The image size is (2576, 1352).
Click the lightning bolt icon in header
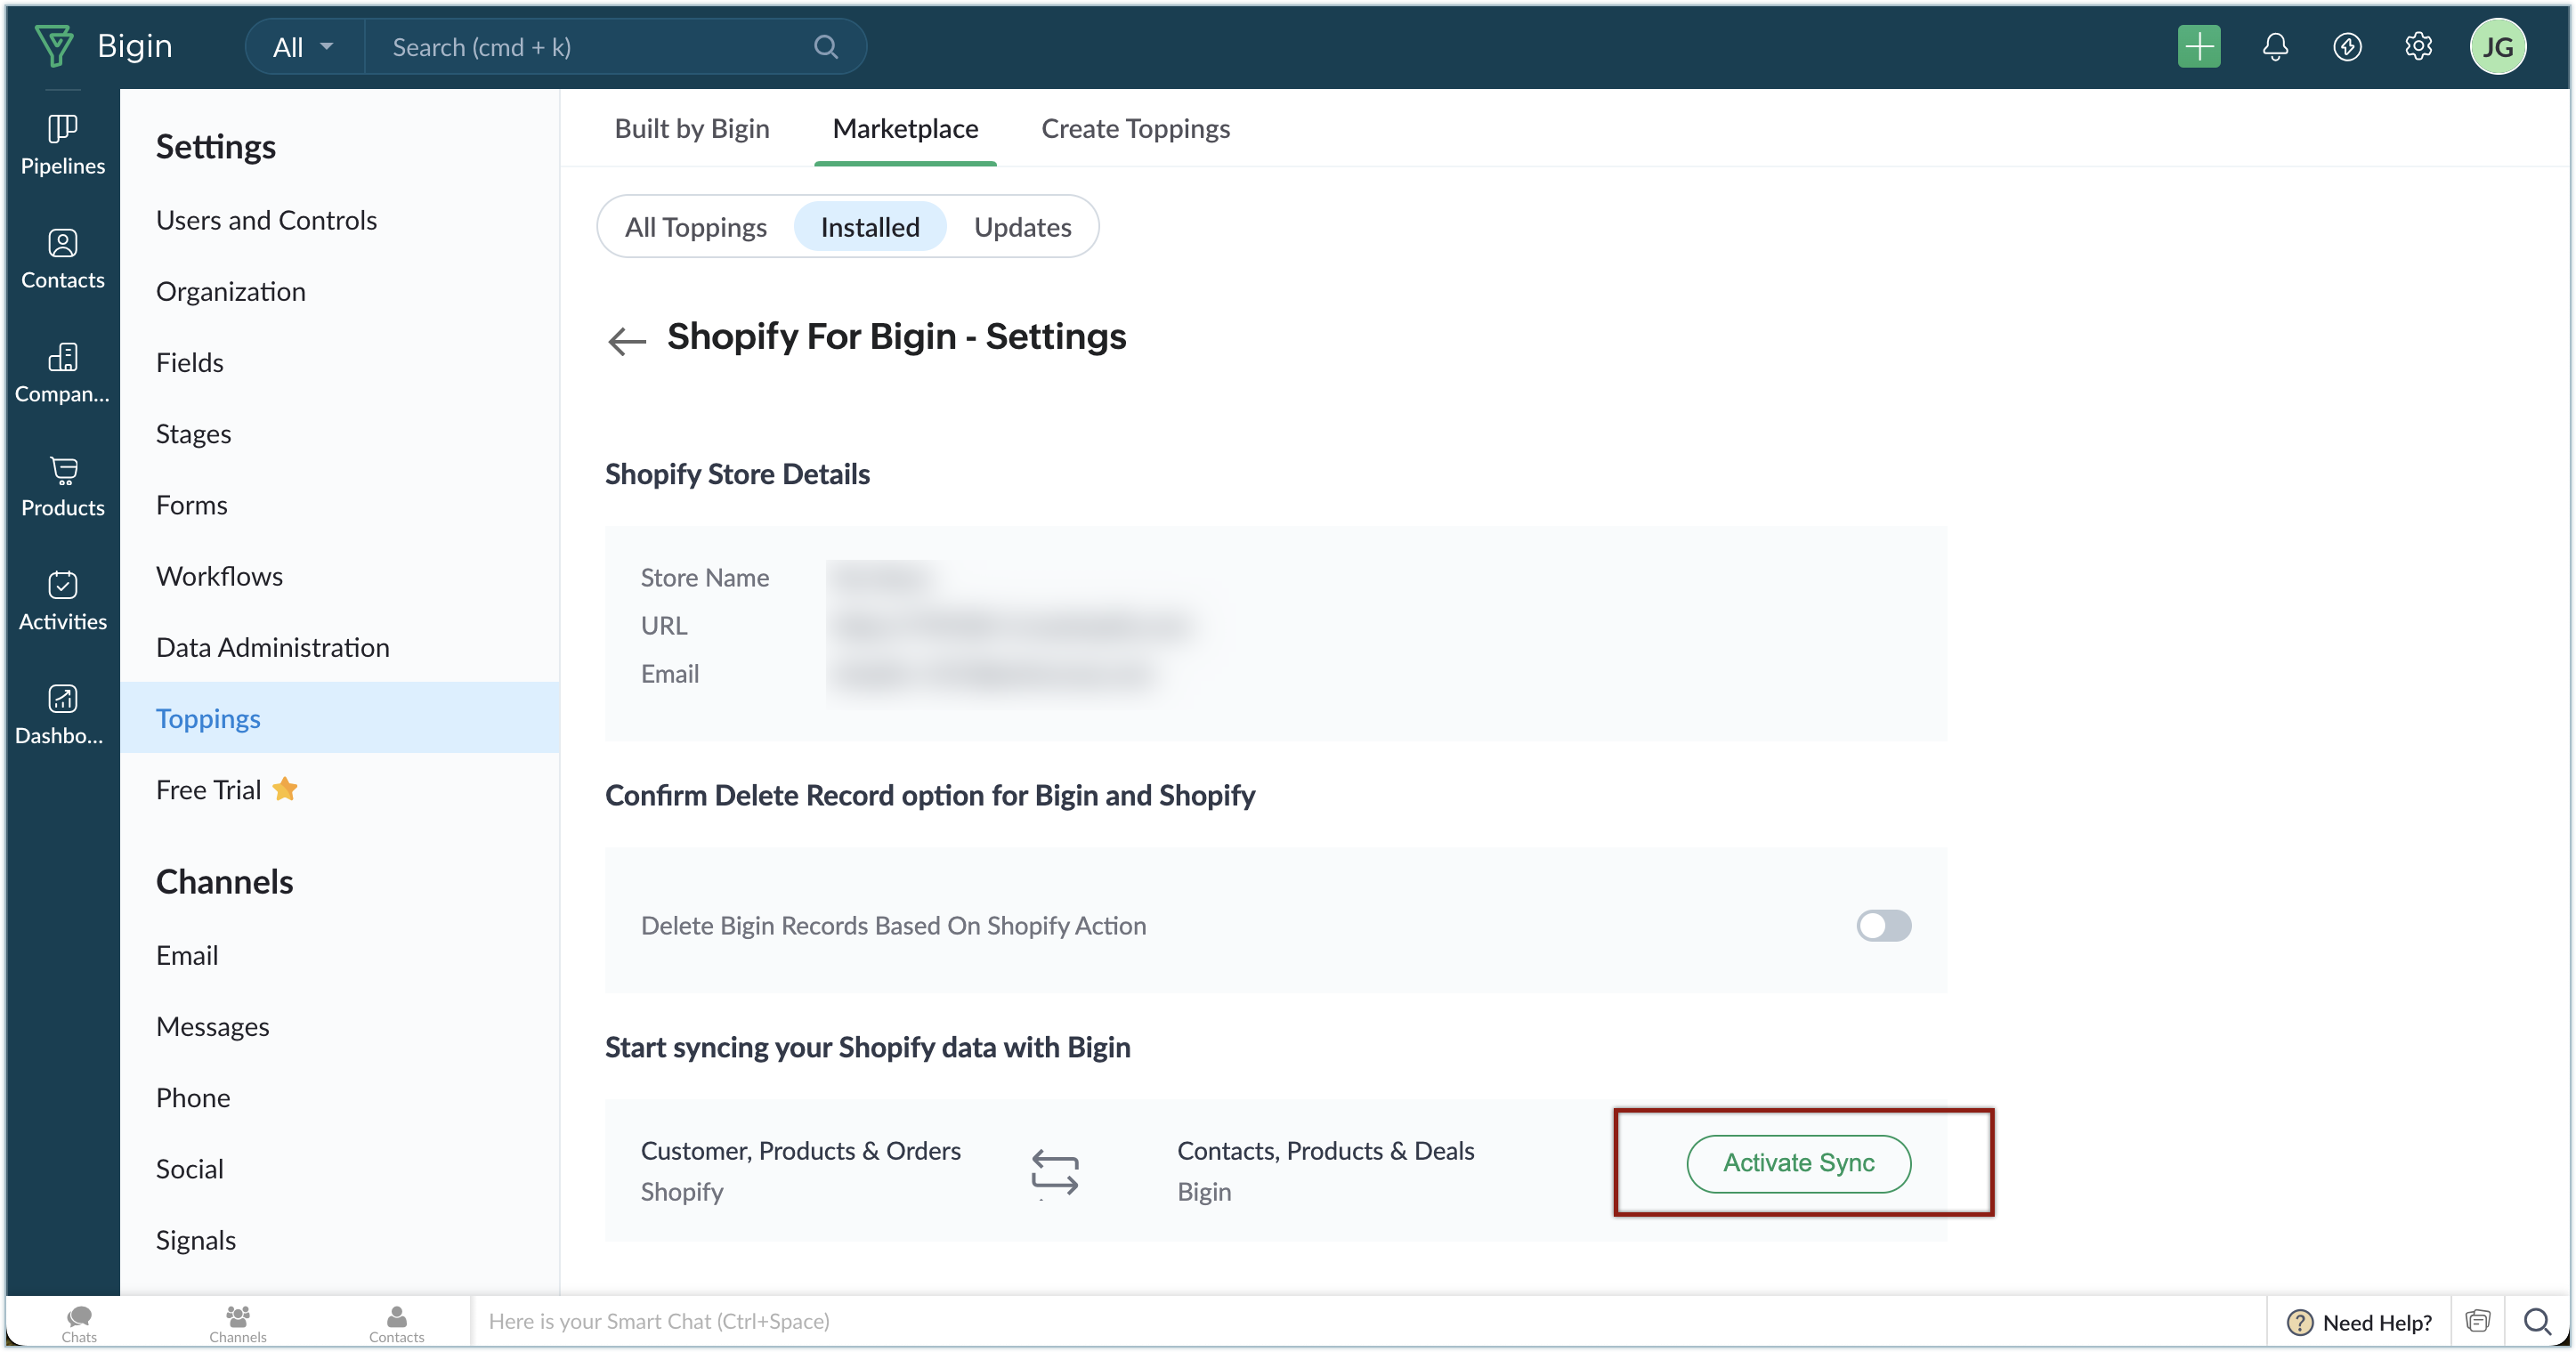[x=2346, y=46]
